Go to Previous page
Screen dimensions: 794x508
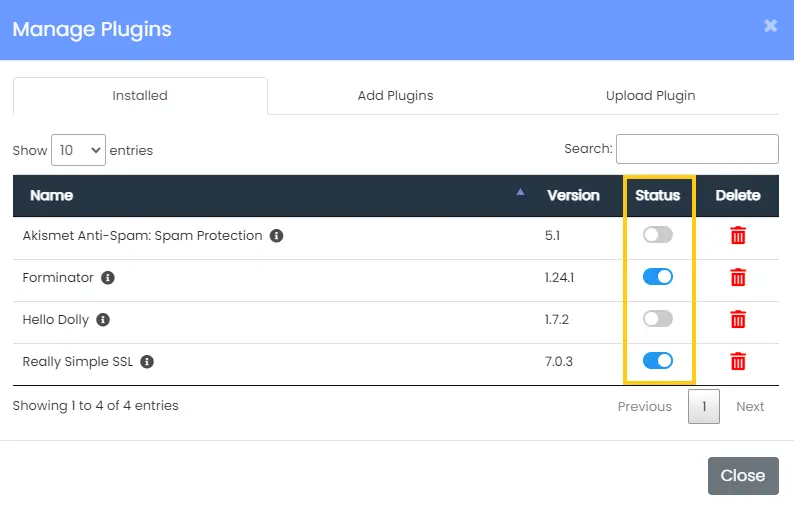tap(645, 407)
